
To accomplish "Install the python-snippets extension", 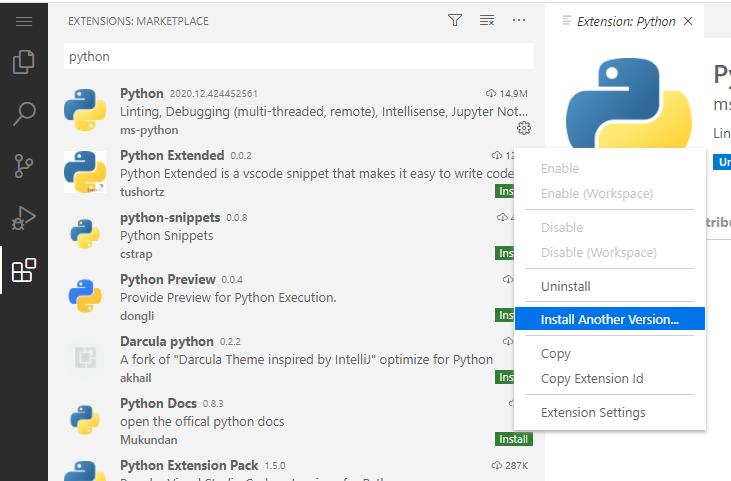I will coord(504,253).
